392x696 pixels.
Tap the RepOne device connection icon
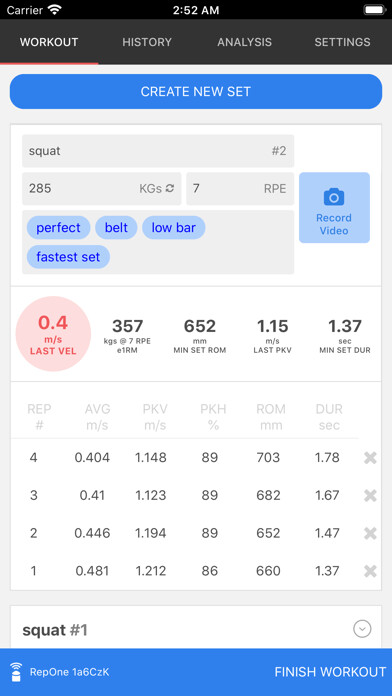point(16,672)
